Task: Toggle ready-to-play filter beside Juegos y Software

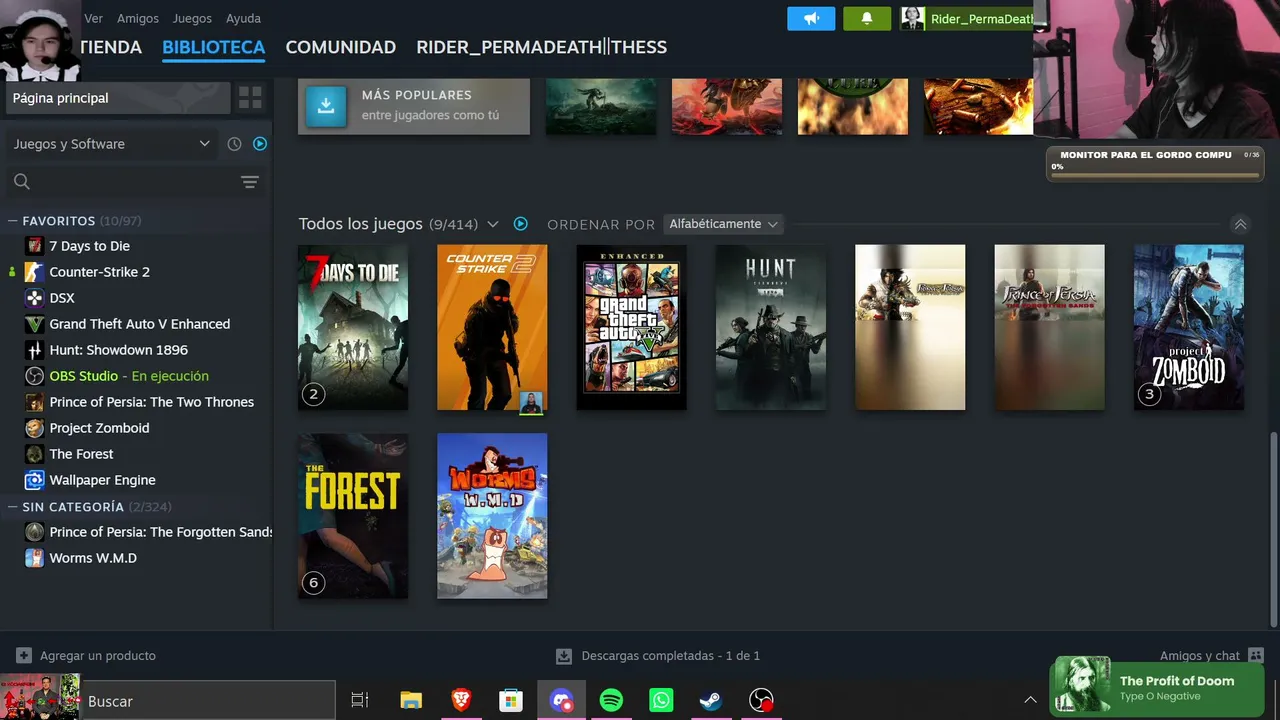Action: point(260,144)
